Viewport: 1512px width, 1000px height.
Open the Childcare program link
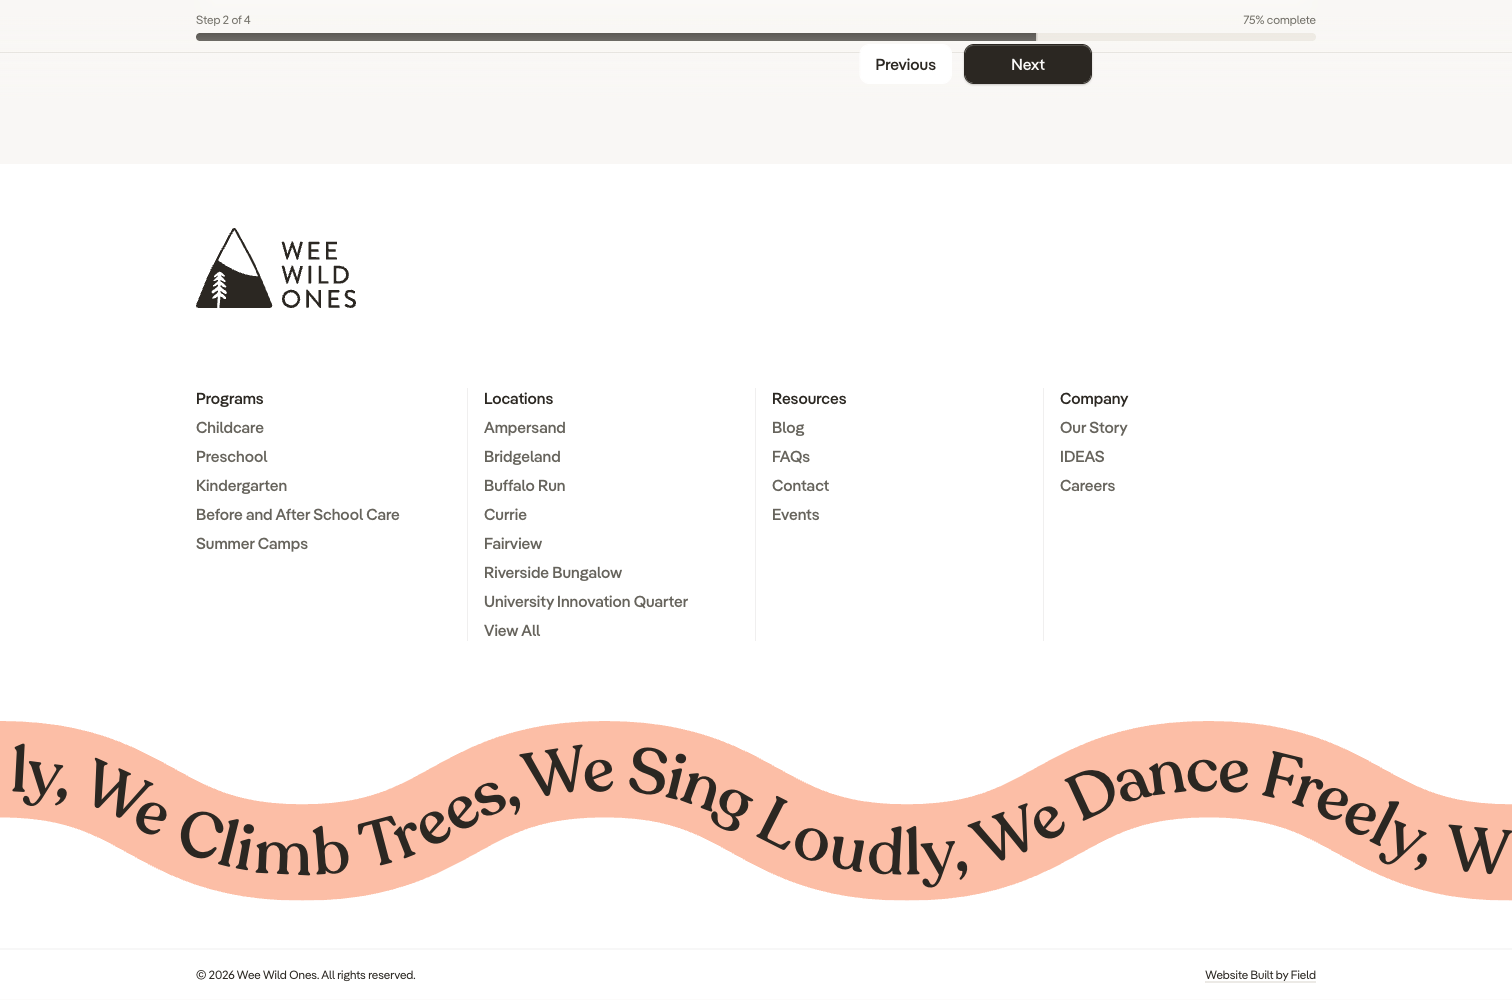point(230,427)
